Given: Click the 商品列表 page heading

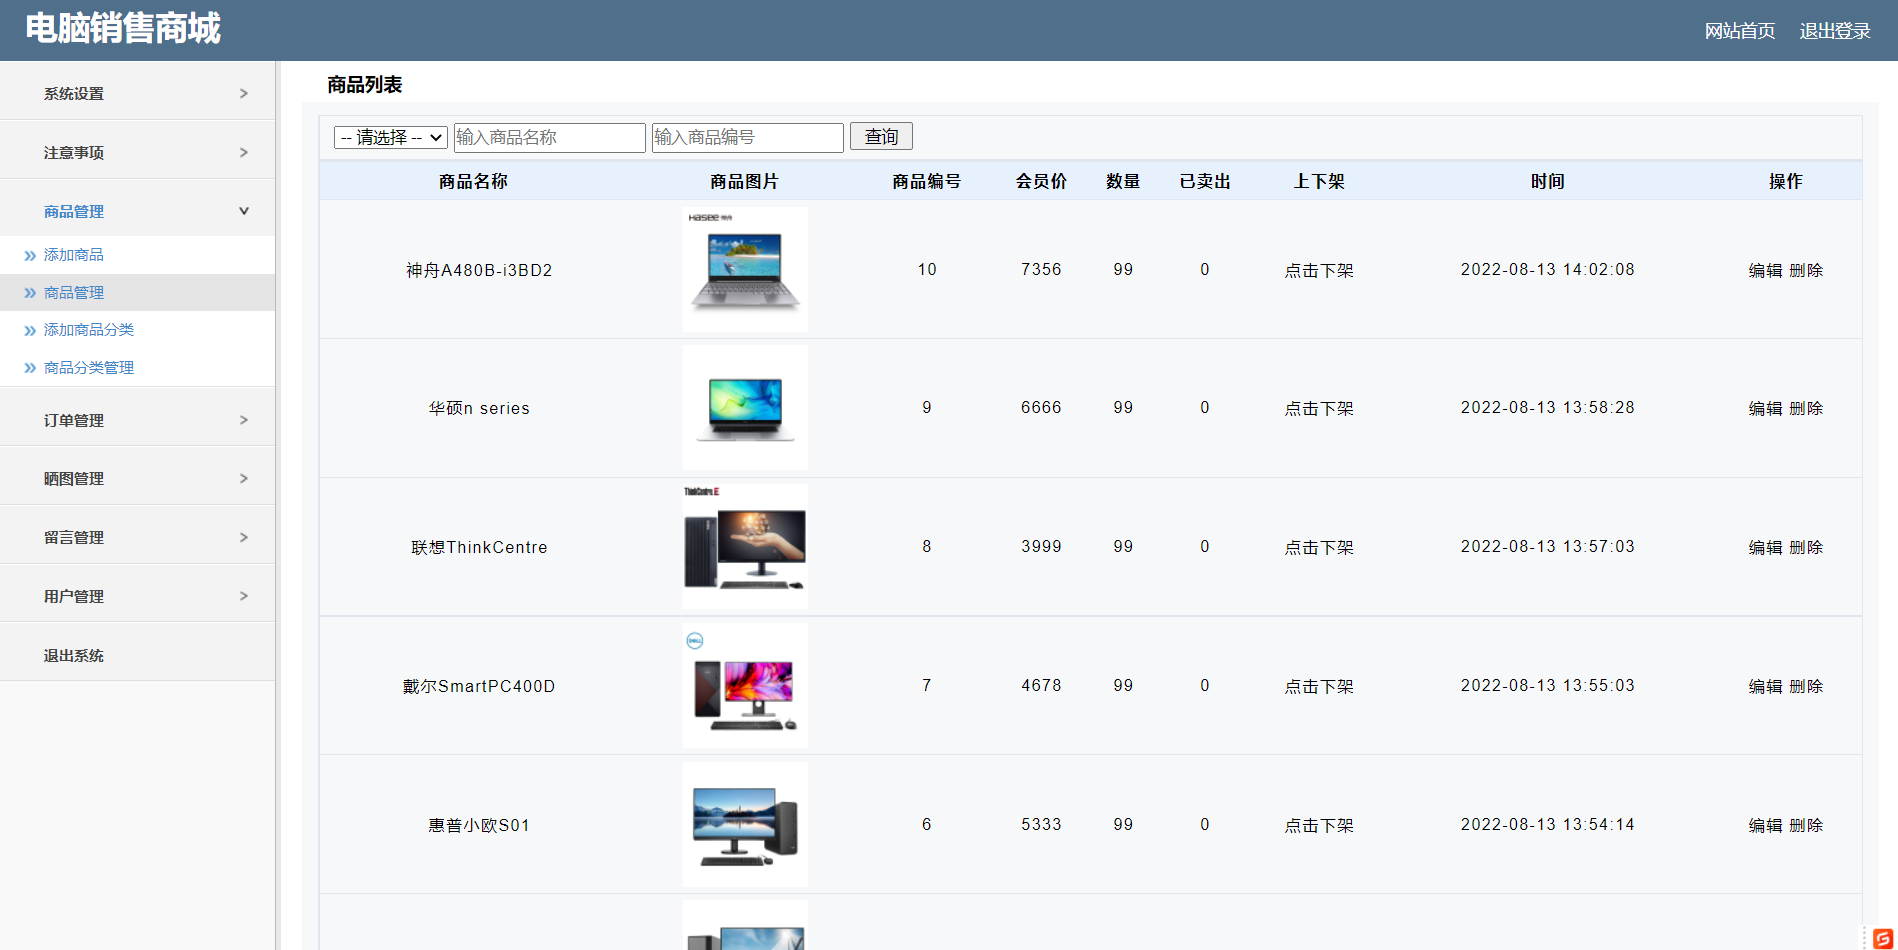Looking at the screenshot, I should (x=364, y=85).
